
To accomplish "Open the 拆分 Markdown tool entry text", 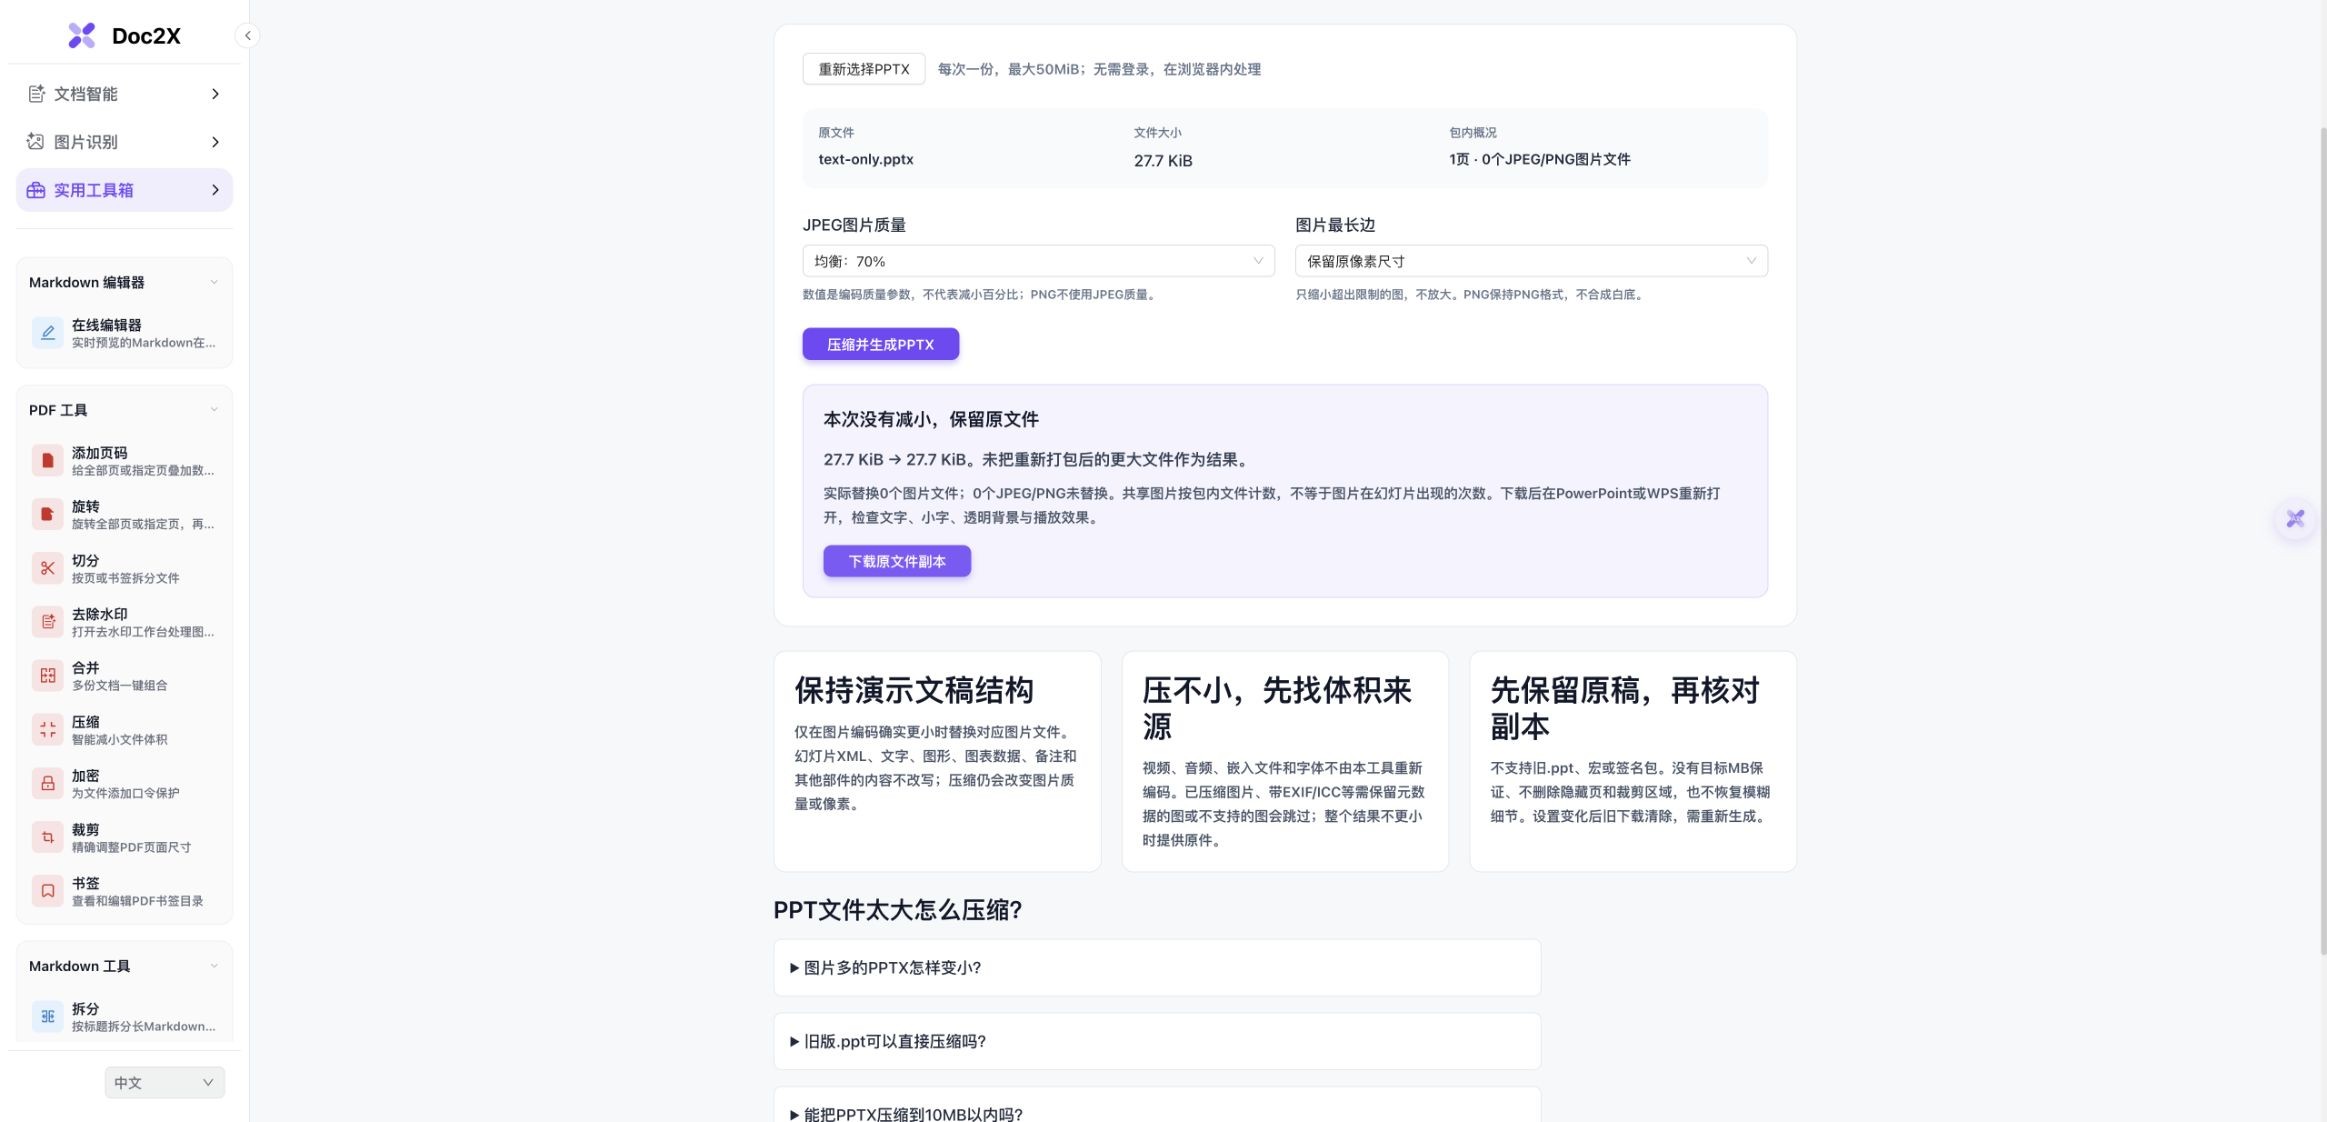I will point(144,1017).
